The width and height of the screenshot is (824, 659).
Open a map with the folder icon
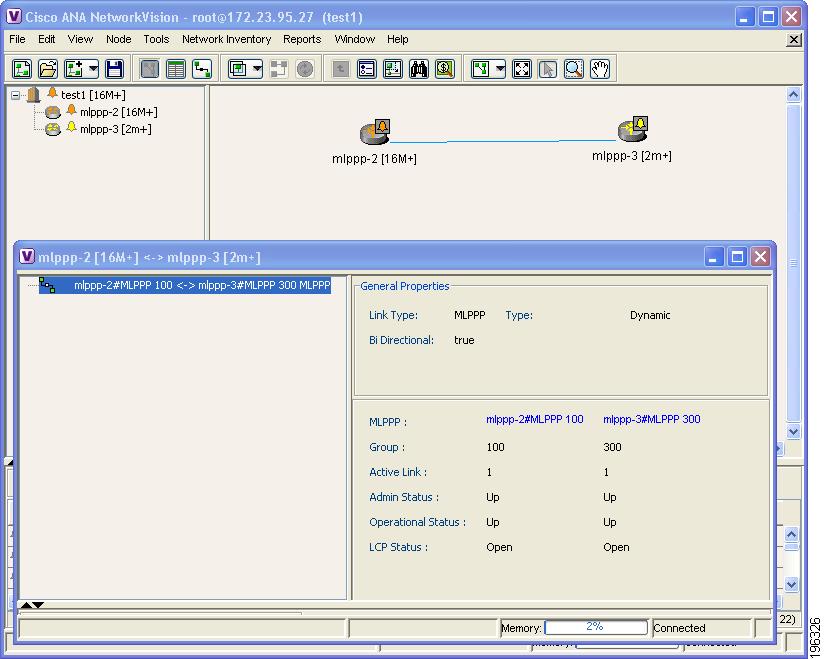(x=48, y=69)
